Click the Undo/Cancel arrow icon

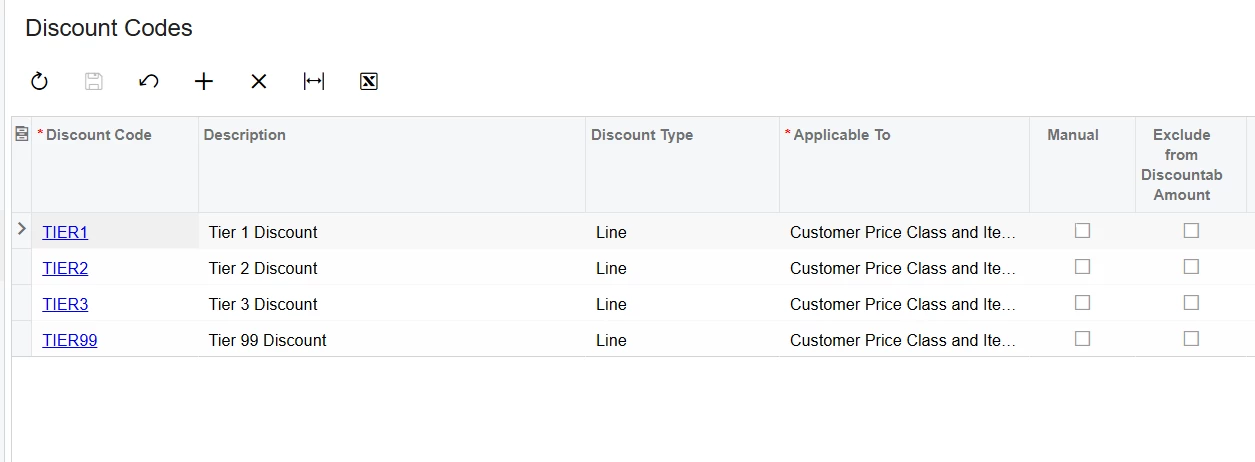(149, 82)
